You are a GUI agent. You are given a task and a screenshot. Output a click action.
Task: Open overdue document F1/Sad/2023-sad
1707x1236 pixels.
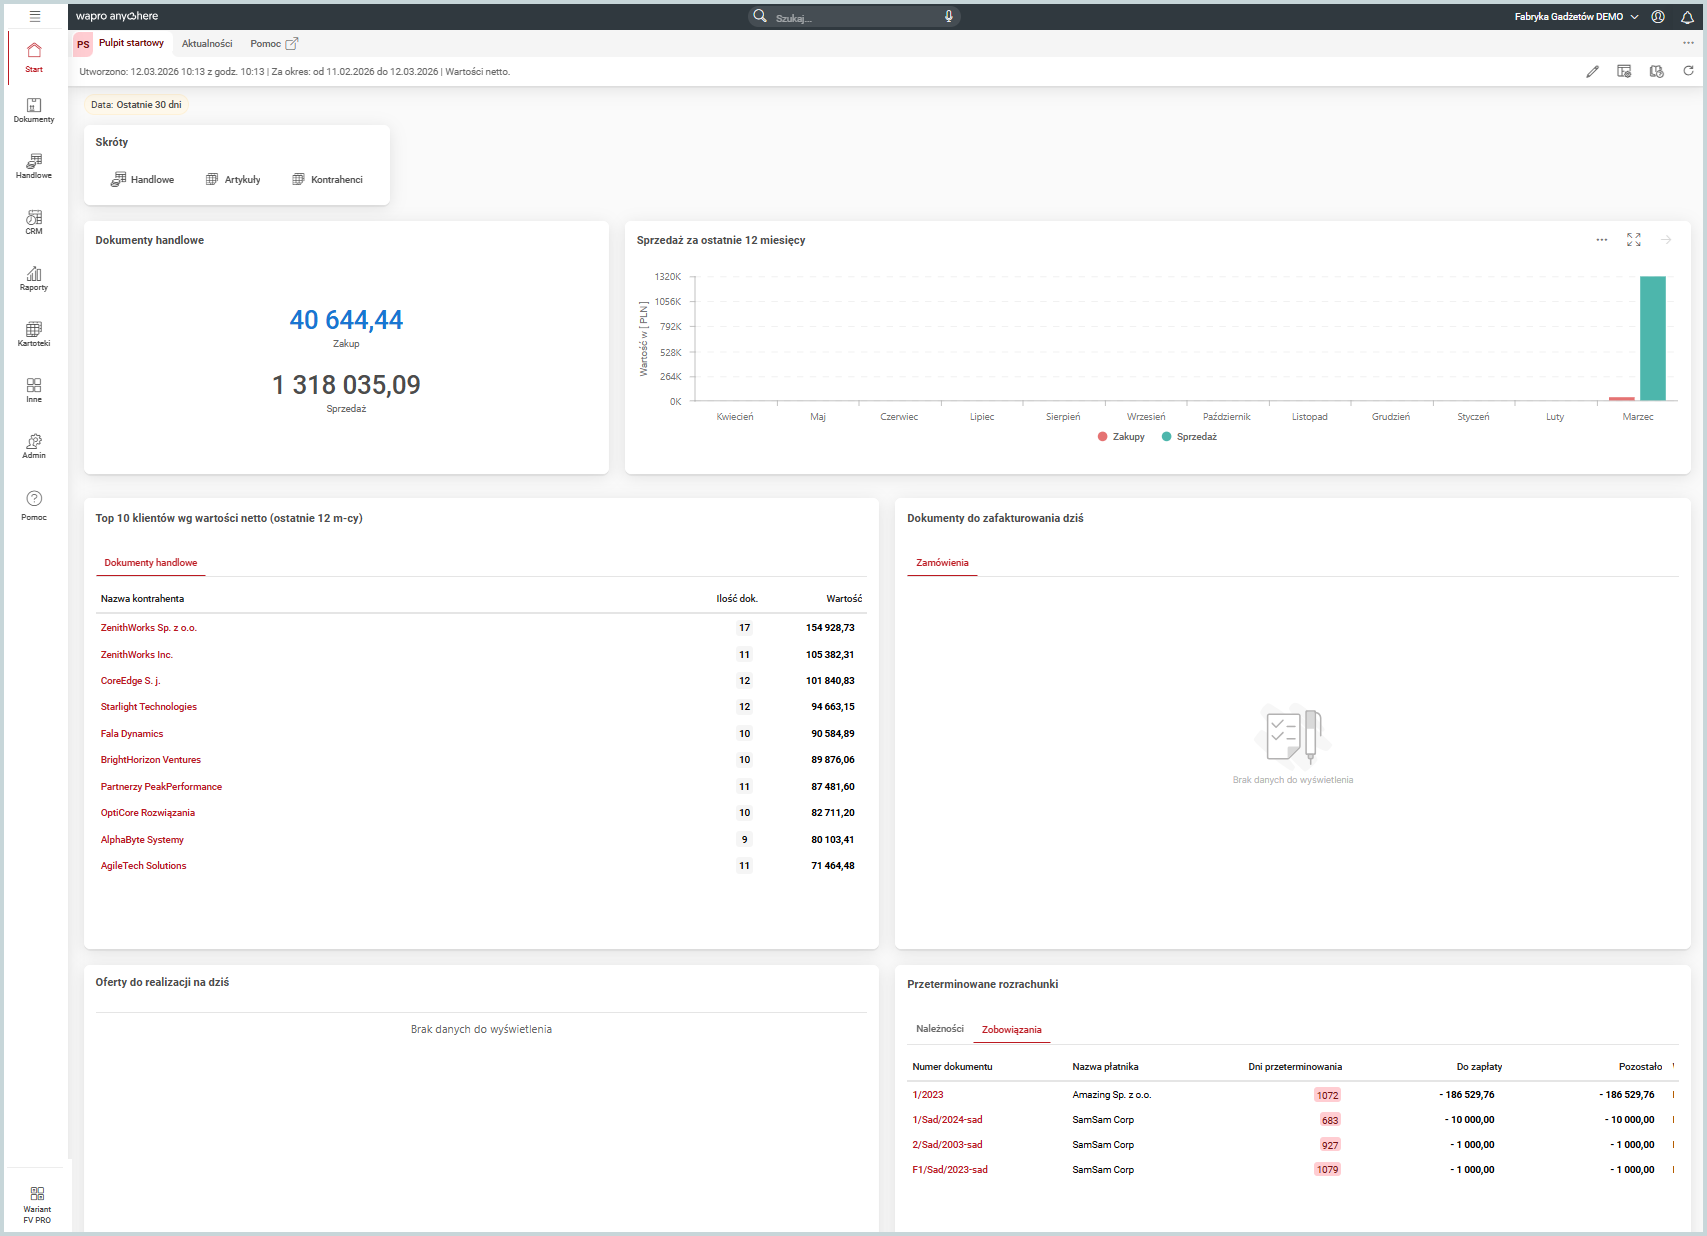[950, 1170]
